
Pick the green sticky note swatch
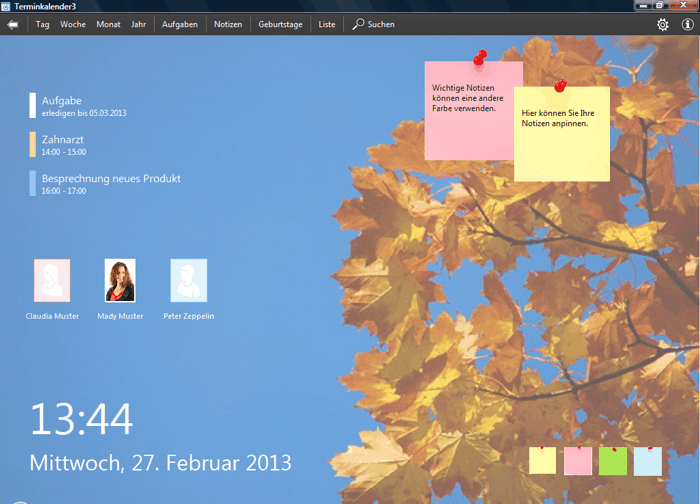[x=612, y=461]
